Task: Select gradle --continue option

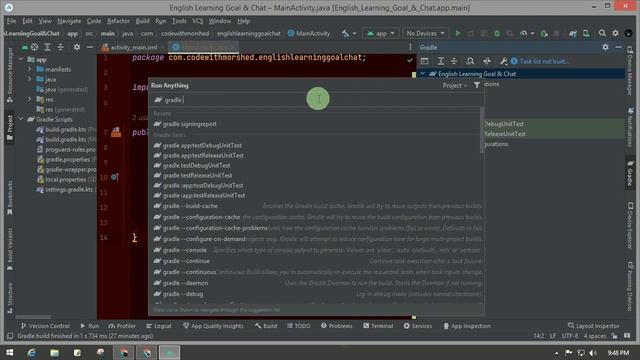Action: click(316, 261)
